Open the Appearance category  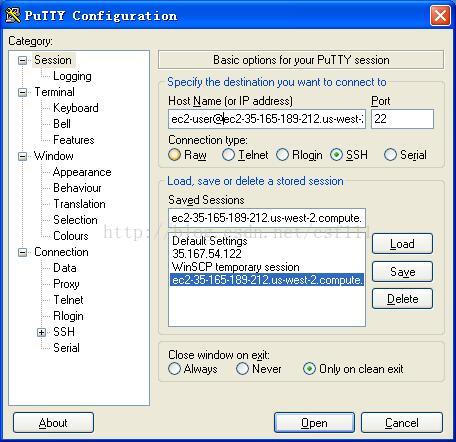[82, 172]
